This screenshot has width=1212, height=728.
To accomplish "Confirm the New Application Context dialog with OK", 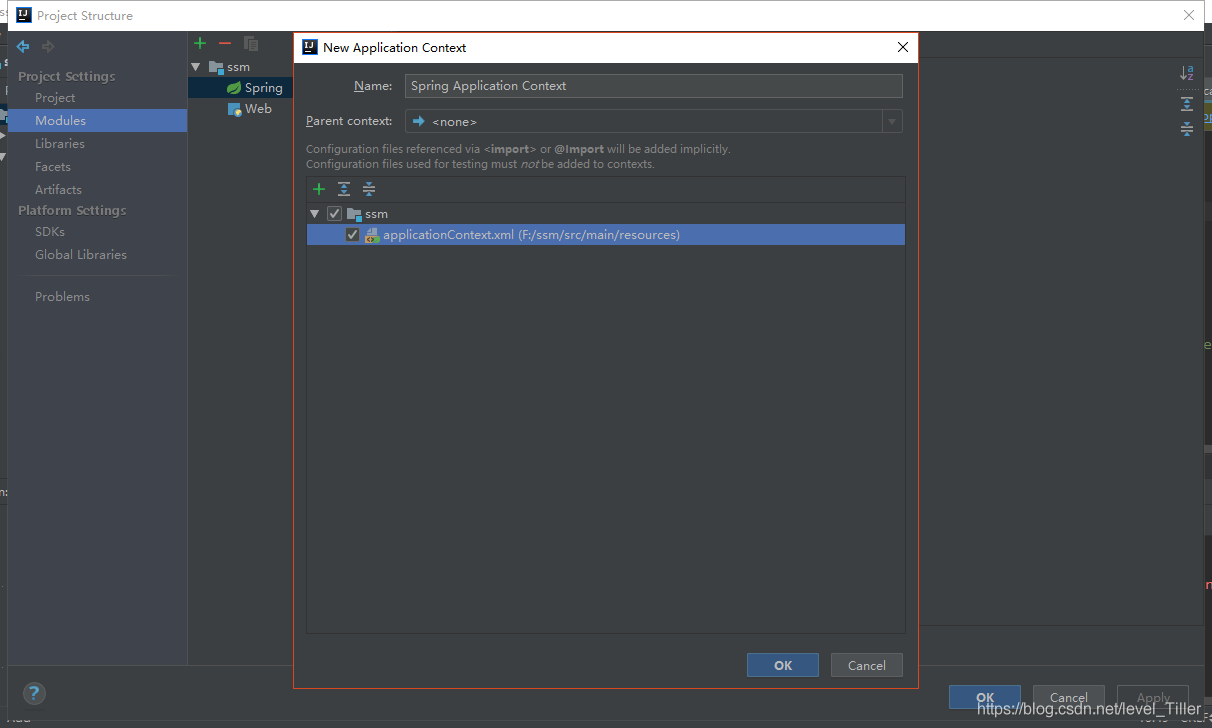I will [783, 665].
